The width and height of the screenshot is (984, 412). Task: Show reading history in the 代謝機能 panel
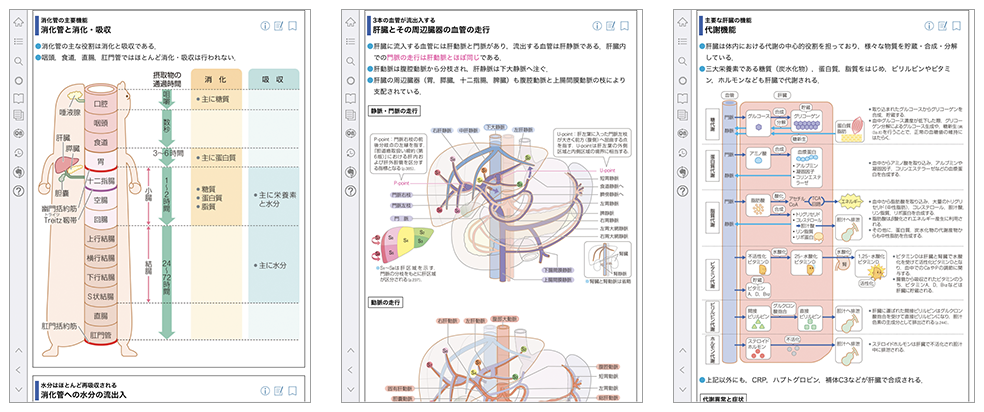point(683,153)
